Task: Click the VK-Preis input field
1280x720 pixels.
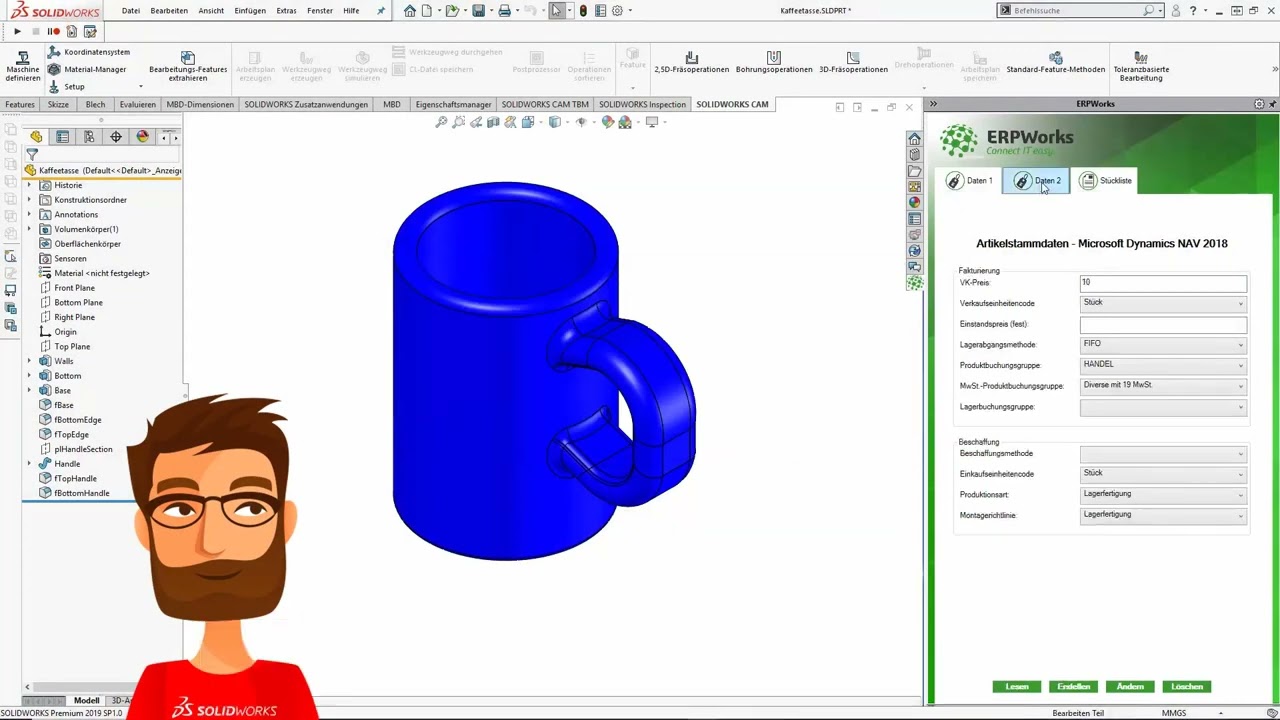Action: [1163, 283]
